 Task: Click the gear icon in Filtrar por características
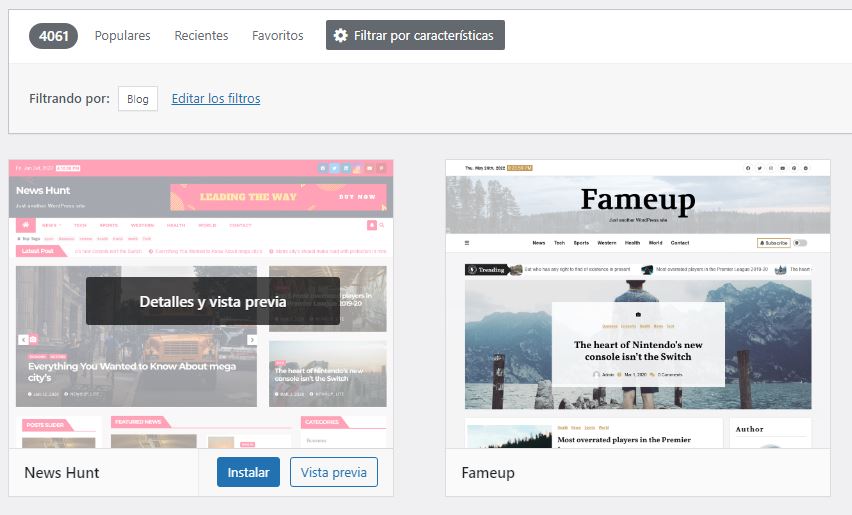click(341, 35)
